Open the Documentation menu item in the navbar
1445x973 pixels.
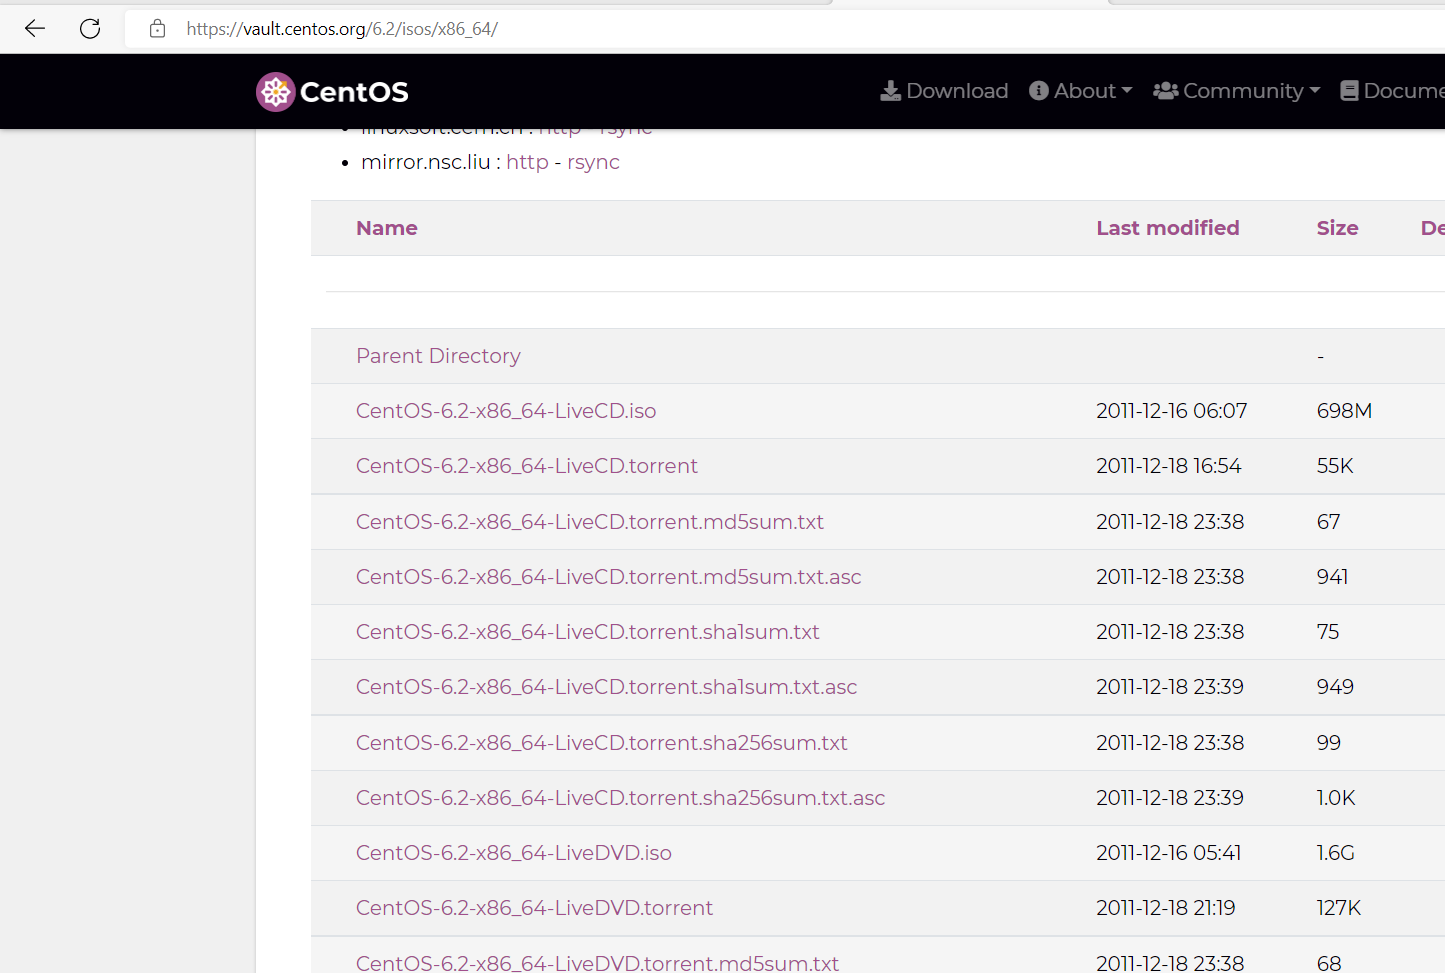tap(1392, 91)
